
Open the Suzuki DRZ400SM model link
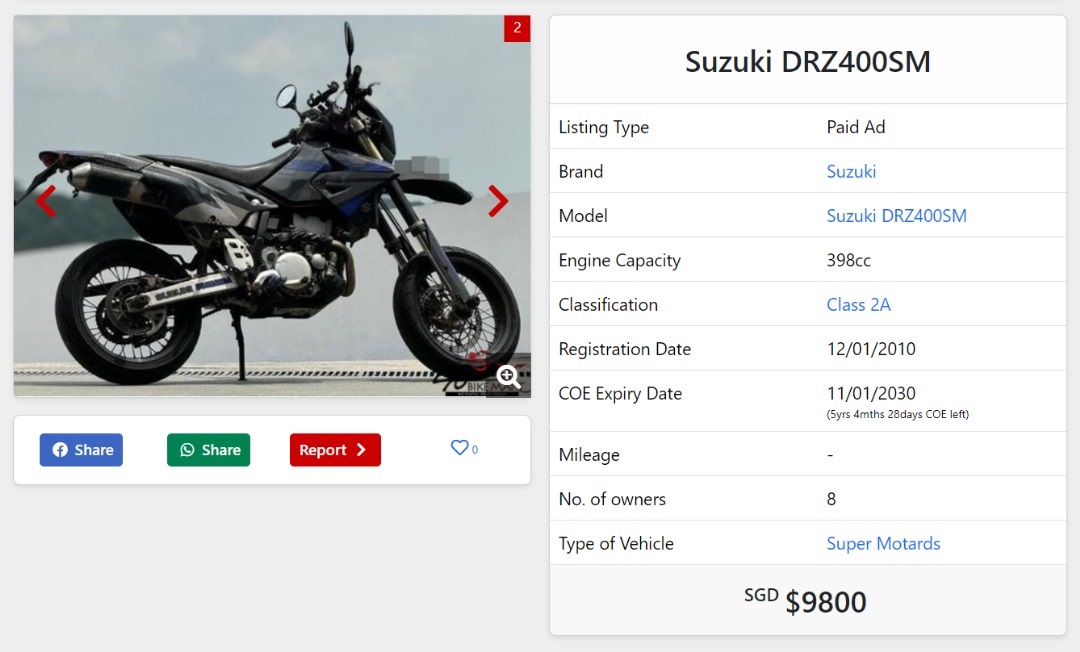click(896, 216)
